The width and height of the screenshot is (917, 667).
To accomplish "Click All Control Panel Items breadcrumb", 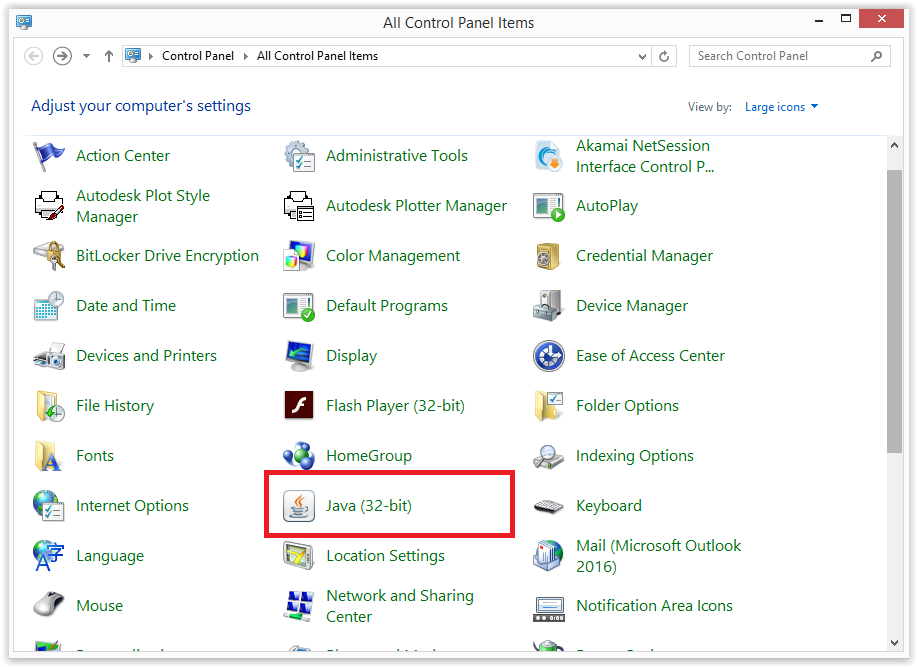I will pos(318,56).
